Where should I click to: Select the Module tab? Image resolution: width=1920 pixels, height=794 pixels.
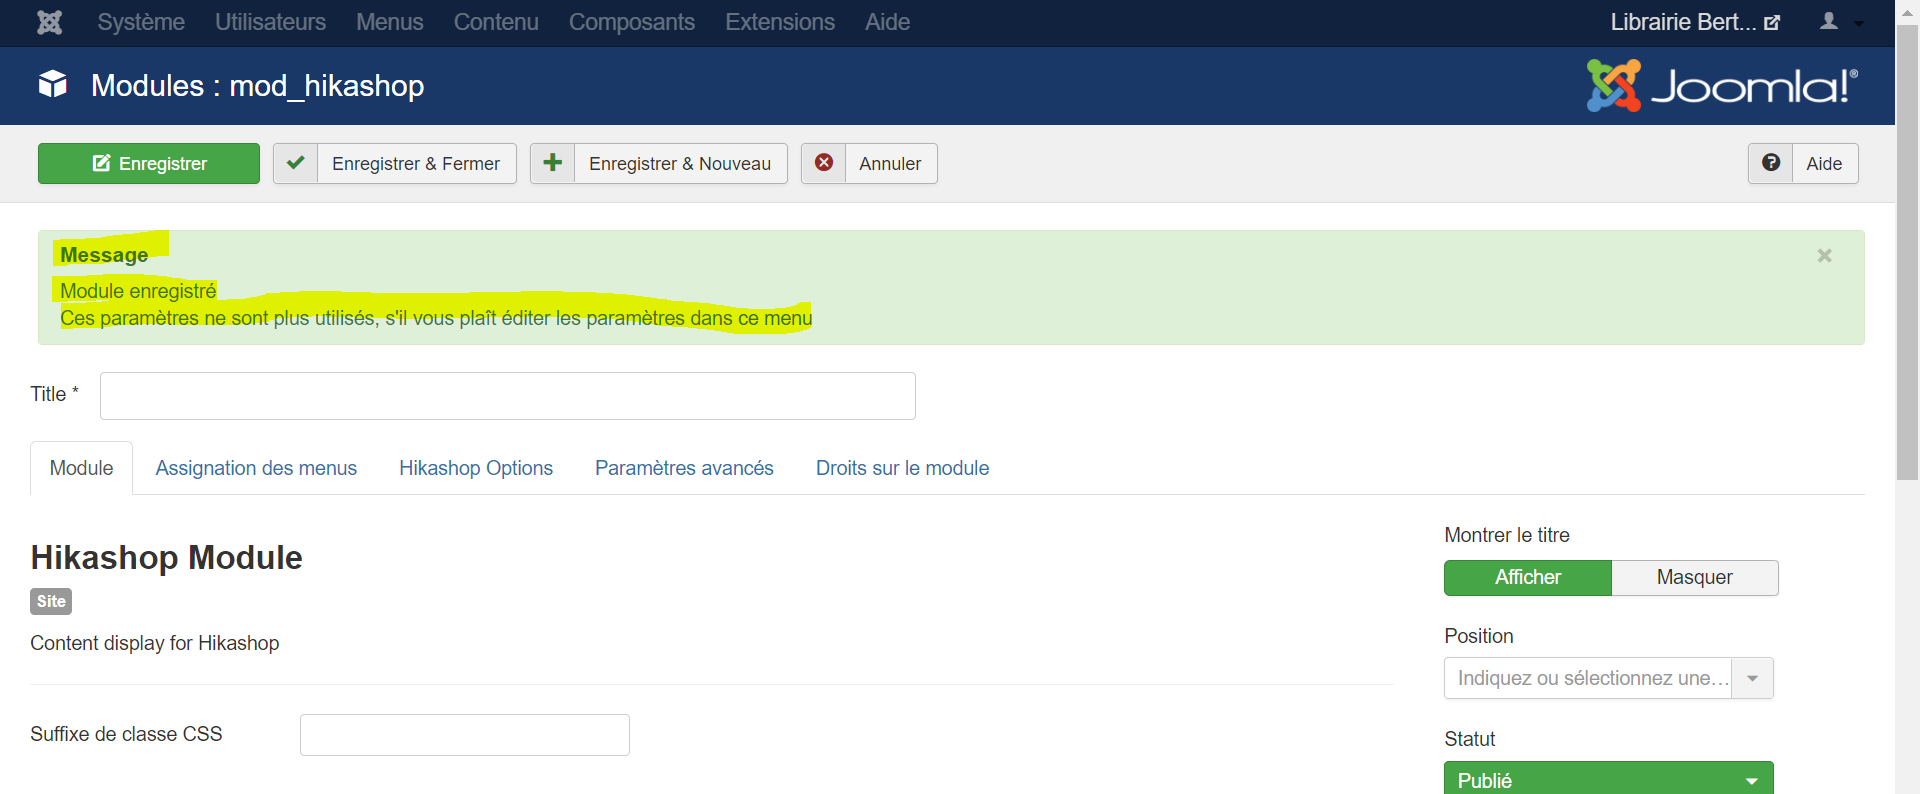81,468
